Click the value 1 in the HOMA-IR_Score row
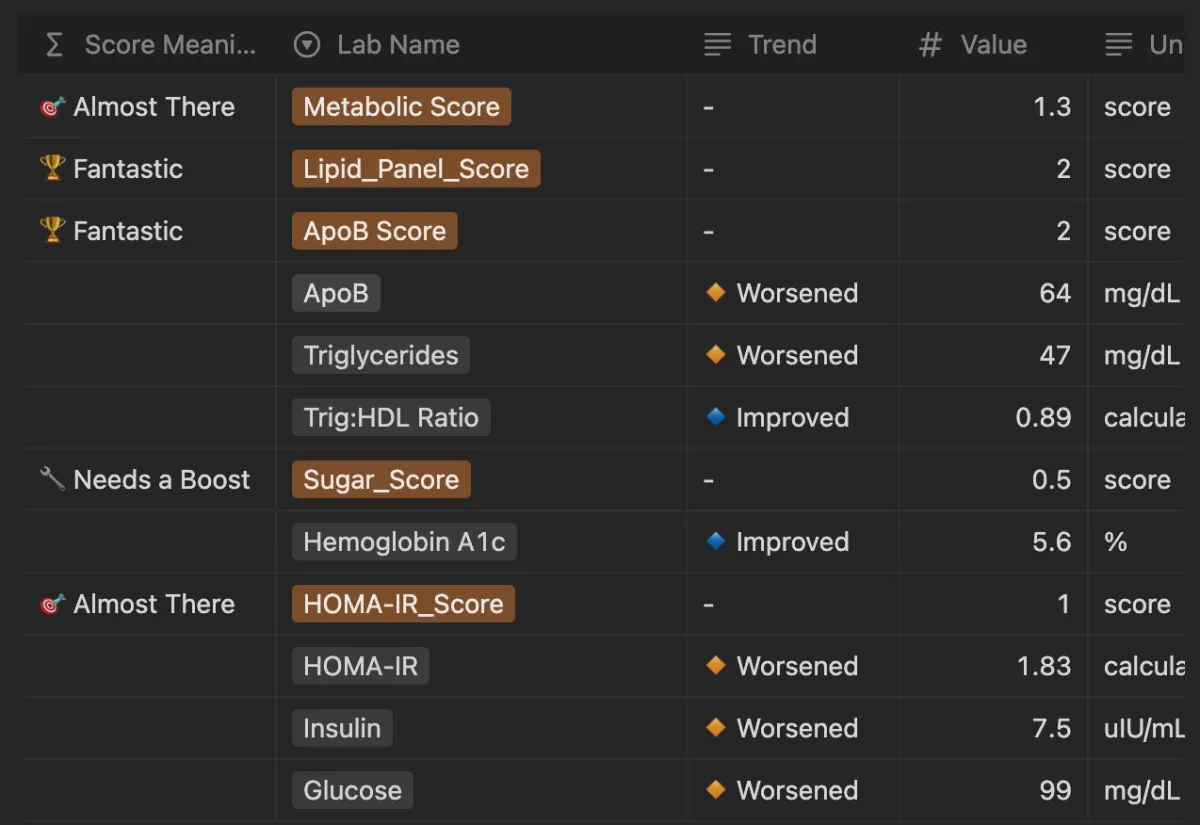Viewport: 1200px width, 825px height. [1064, 604]
